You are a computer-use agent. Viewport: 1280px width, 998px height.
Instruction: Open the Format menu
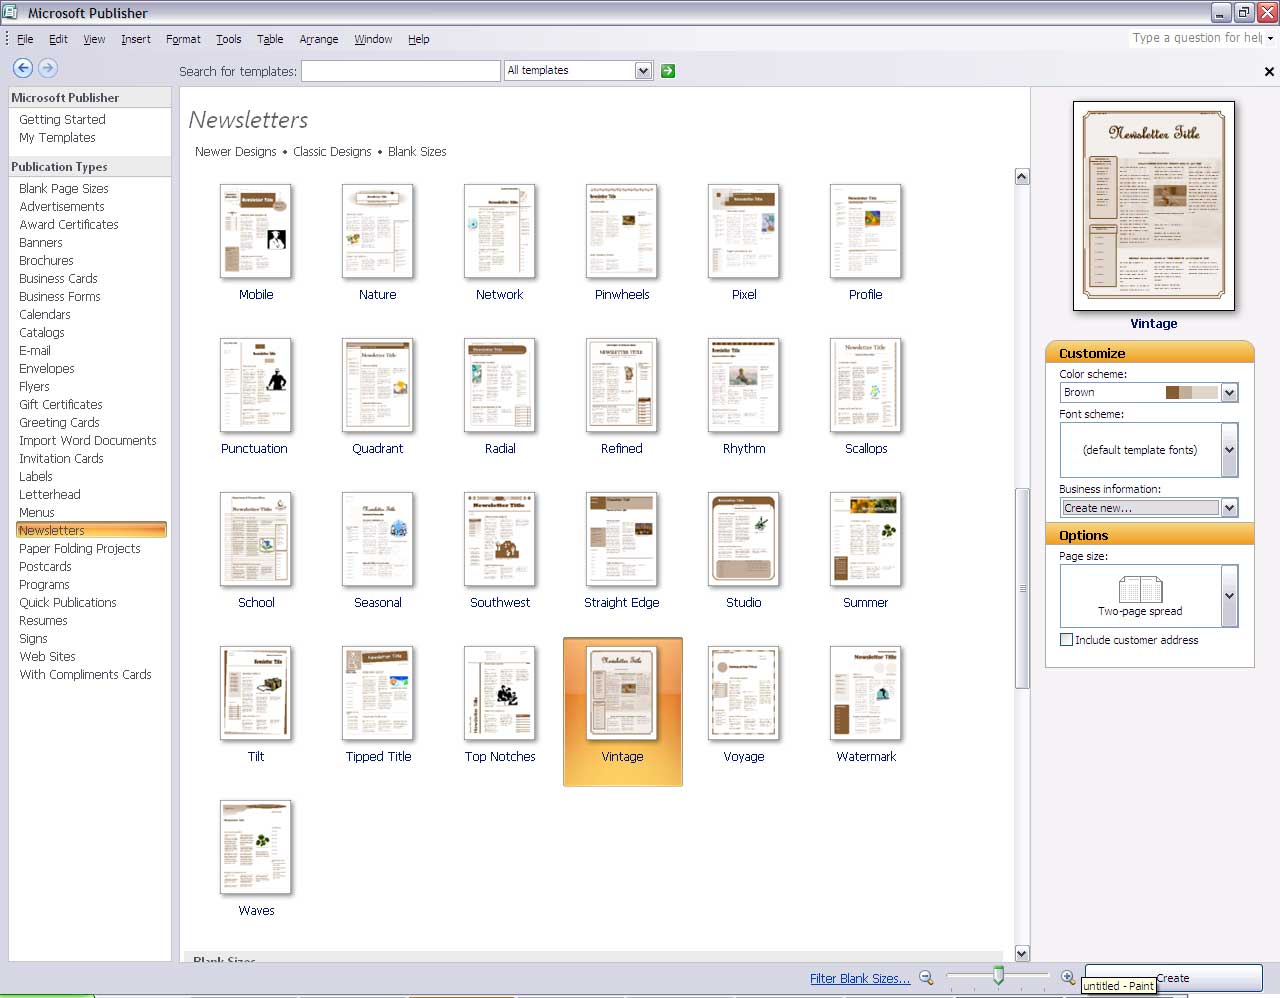[183, 39]
